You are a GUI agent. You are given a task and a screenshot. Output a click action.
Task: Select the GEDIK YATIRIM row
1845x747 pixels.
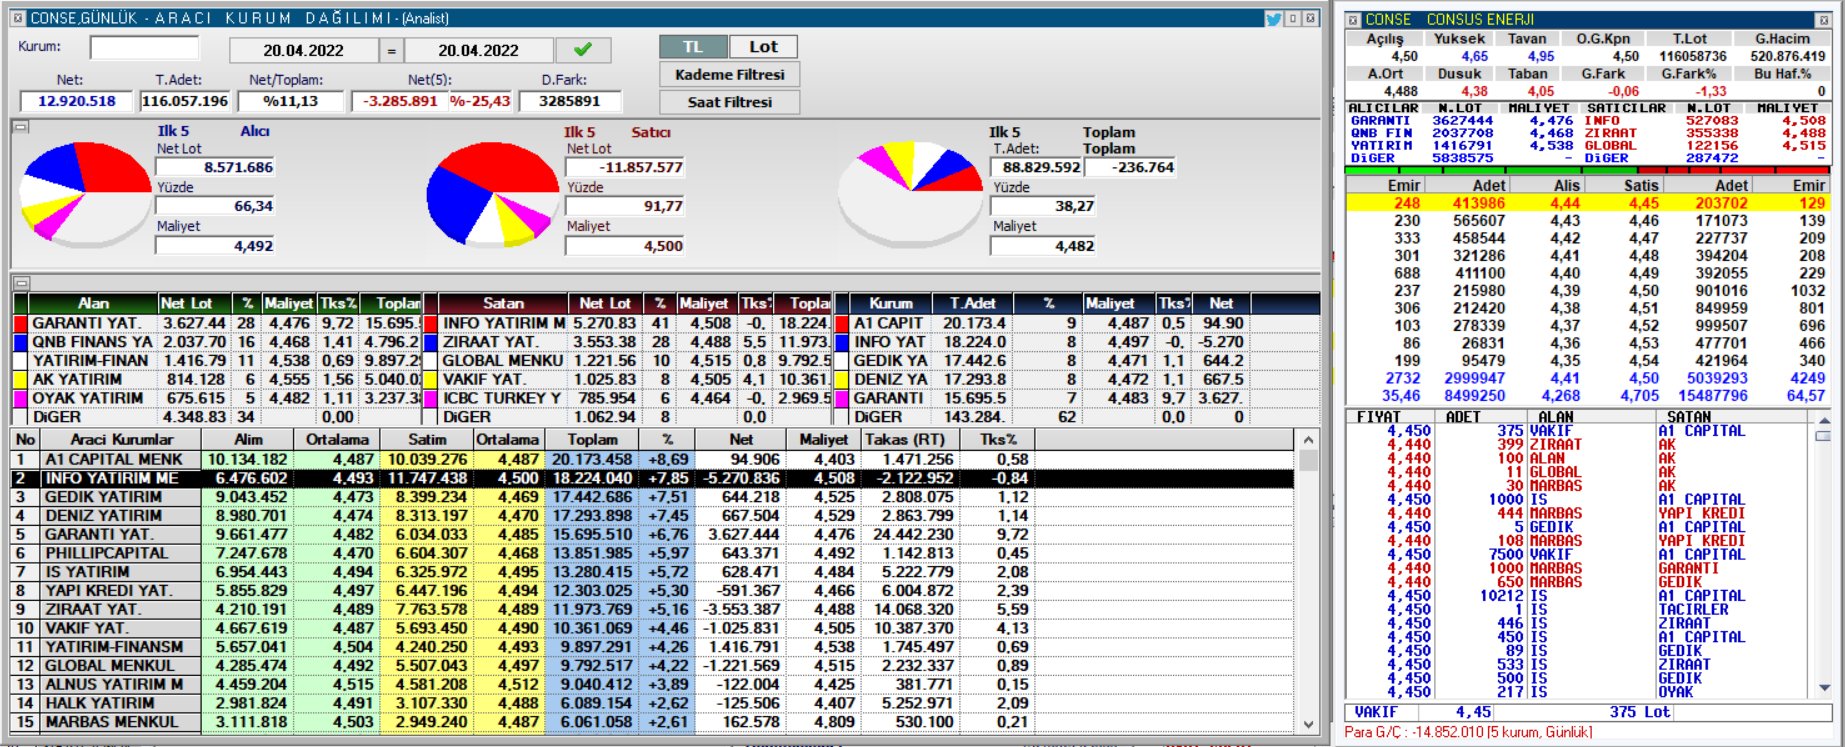tap(653, 497)
